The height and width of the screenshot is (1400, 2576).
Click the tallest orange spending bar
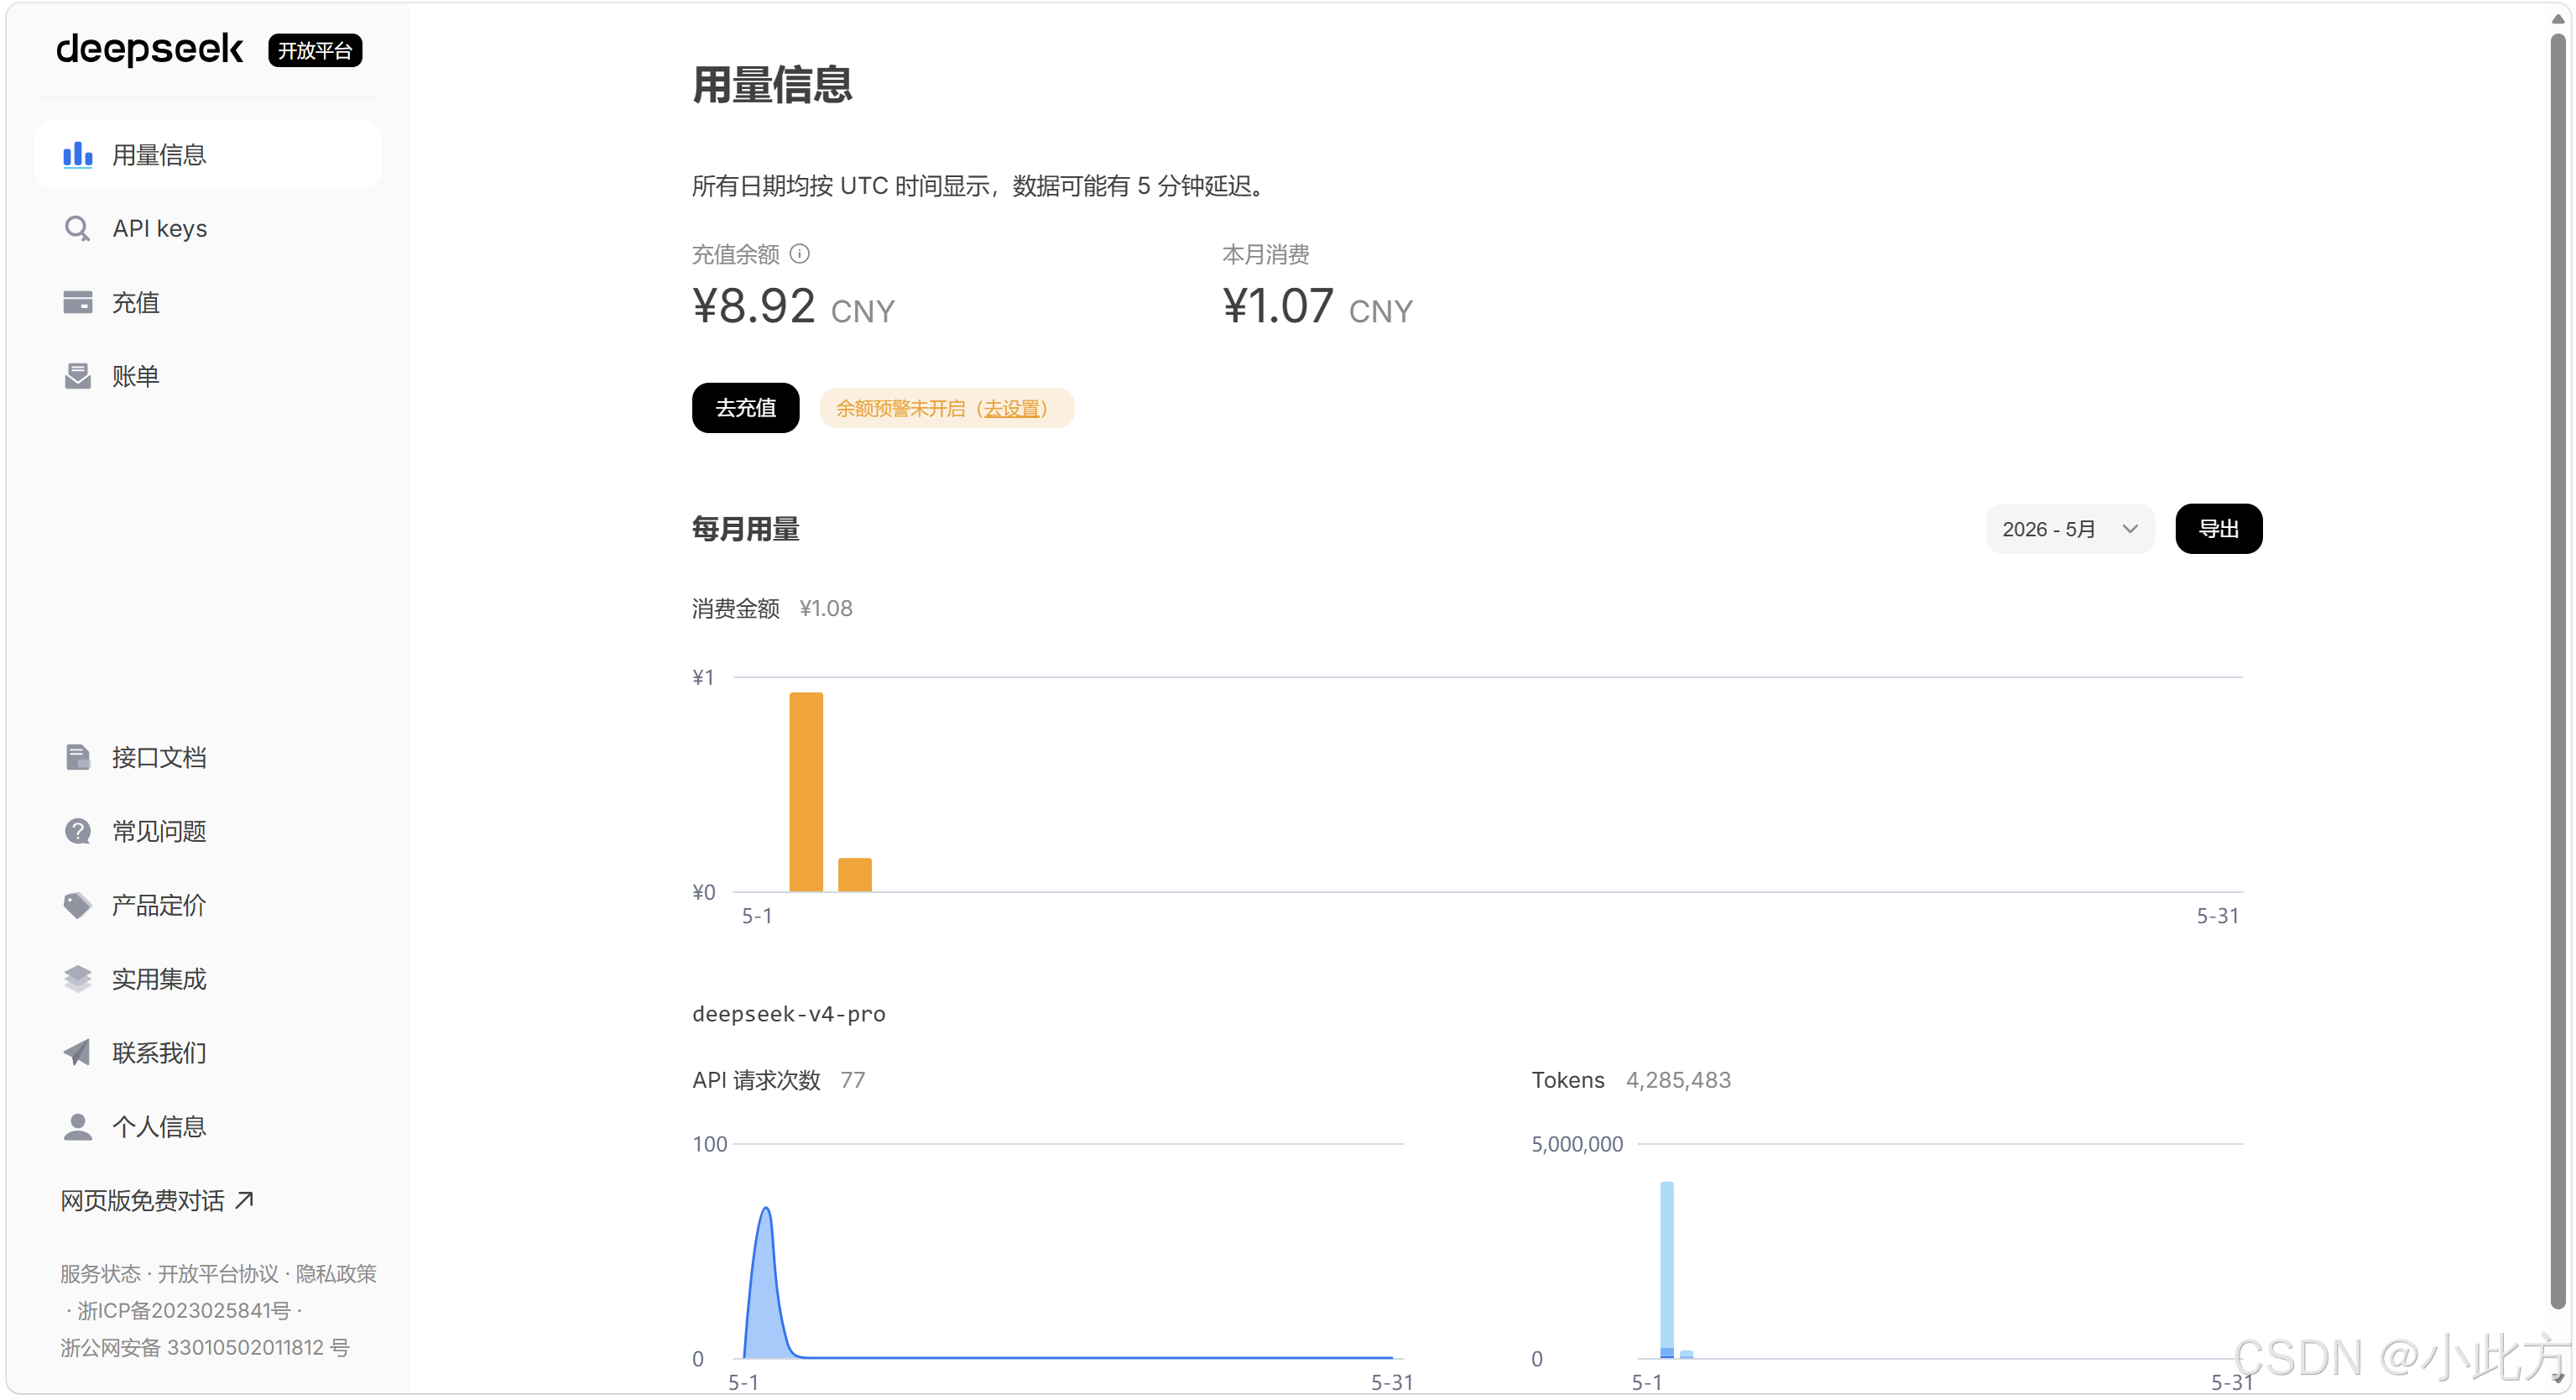(x=806, y=791)
